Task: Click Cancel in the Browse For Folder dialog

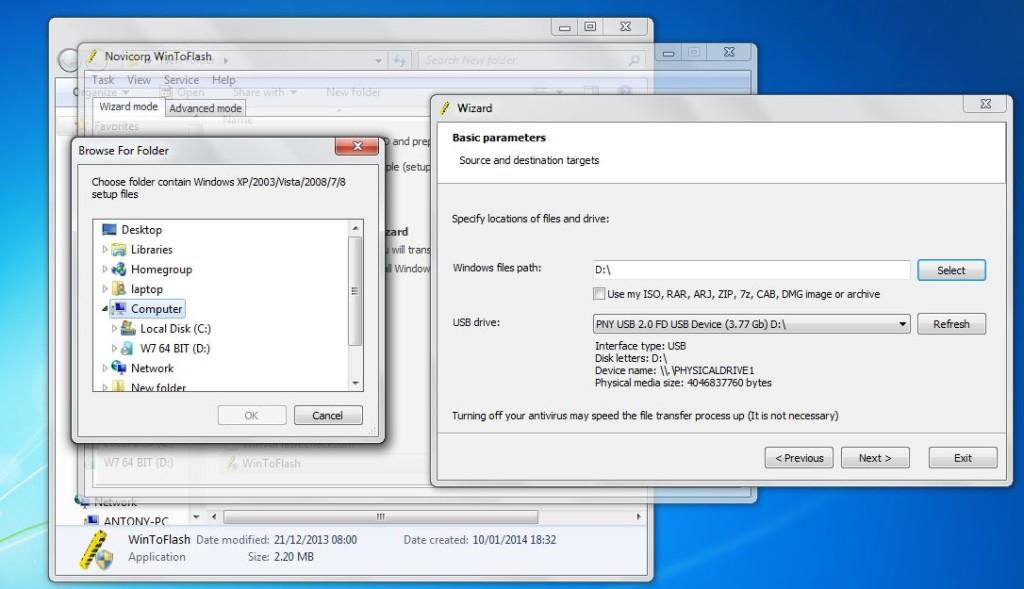Action: point(328,415)
